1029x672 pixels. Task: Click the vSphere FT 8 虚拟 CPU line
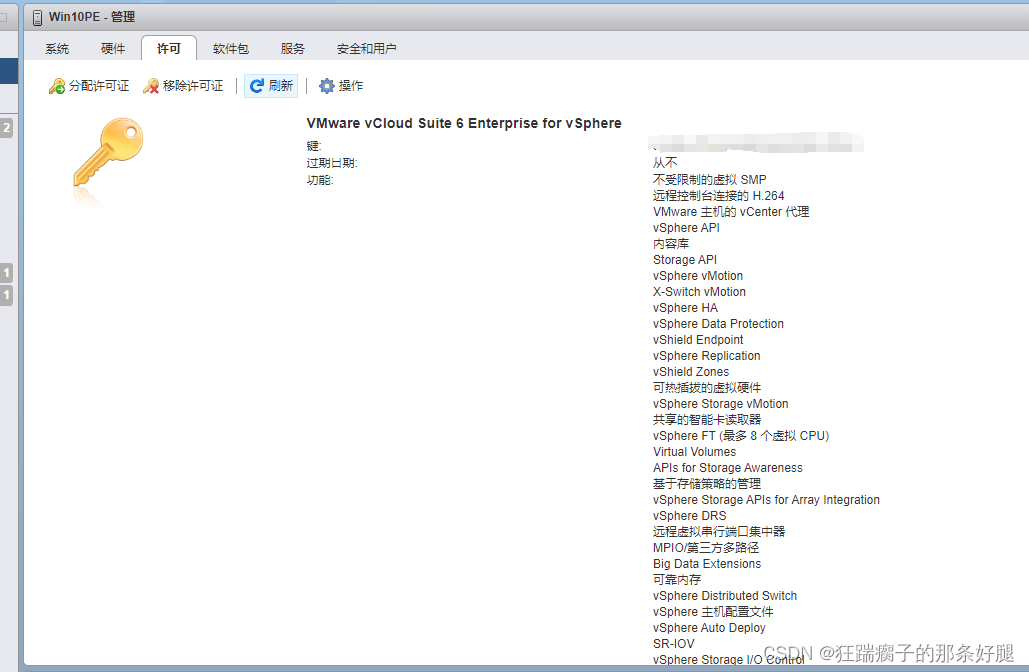(742, 436)
